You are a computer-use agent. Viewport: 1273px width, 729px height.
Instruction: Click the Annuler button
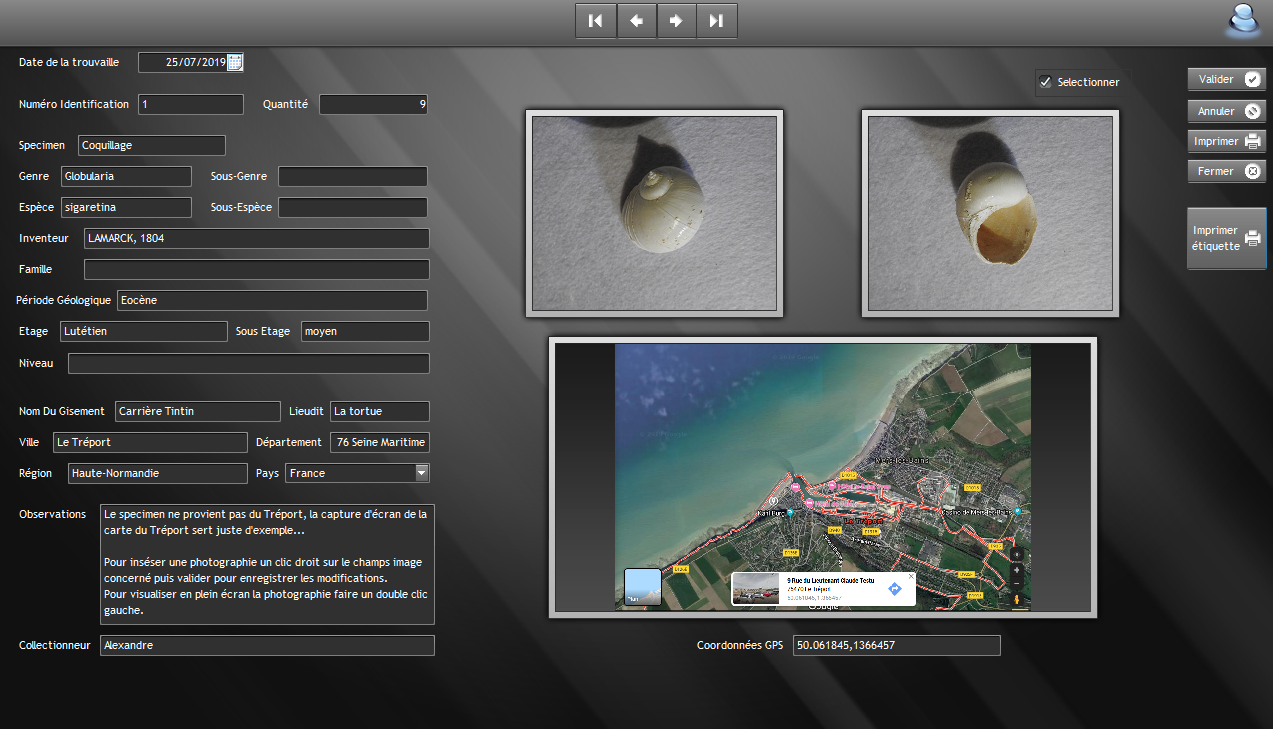coord(1227,111)
